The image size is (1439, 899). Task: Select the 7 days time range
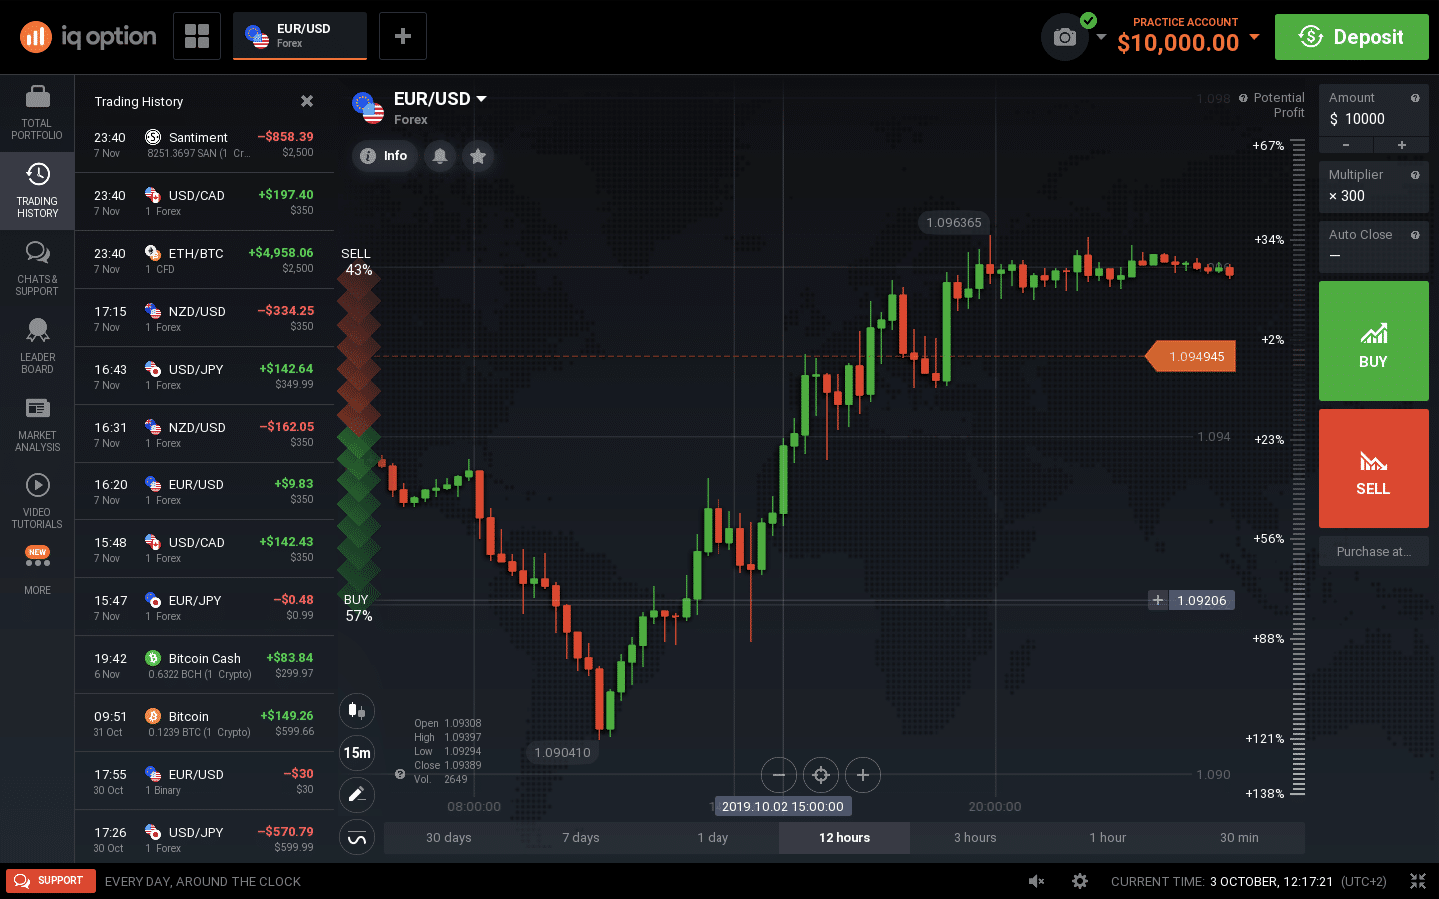(581, 838)
